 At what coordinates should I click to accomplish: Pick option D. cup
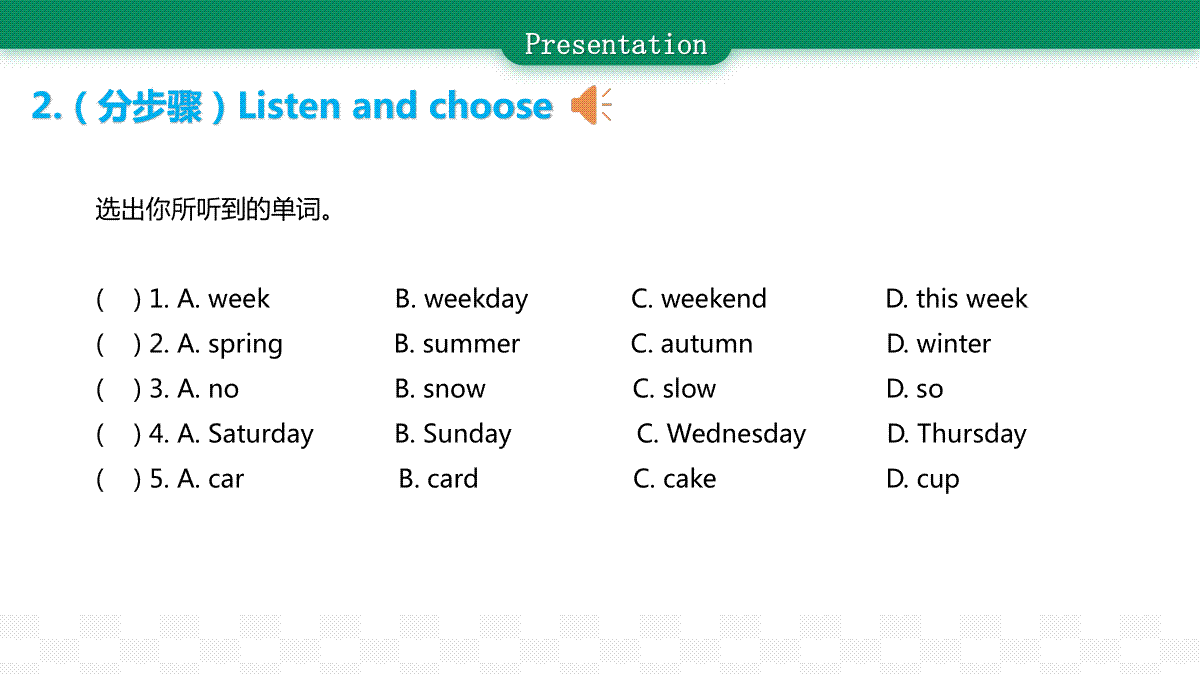922,480
